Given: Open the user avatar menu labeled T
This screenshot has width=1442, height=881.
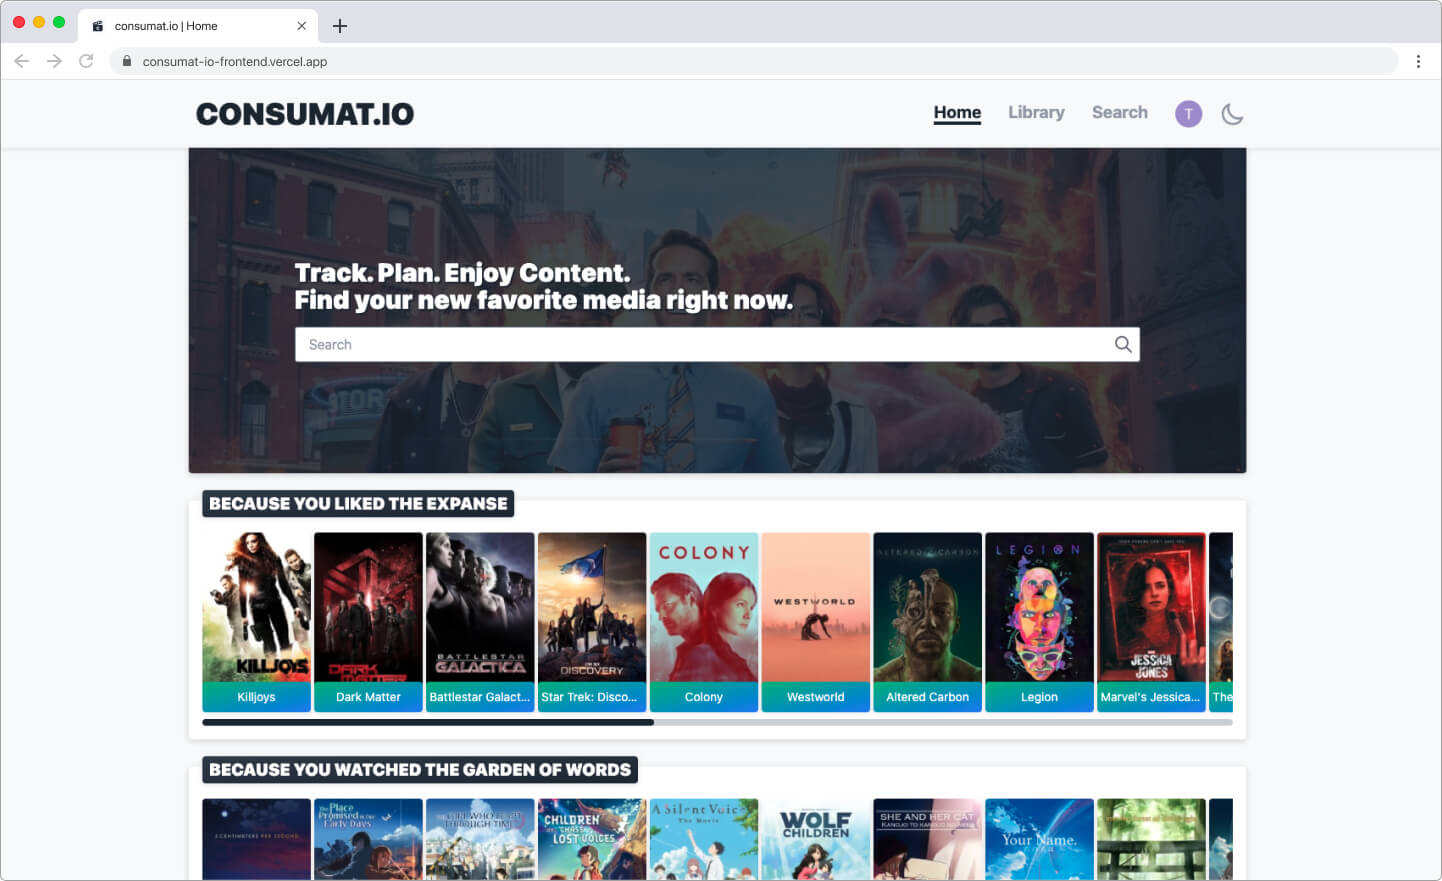Looking at the screenshot, I should 1188,114.
